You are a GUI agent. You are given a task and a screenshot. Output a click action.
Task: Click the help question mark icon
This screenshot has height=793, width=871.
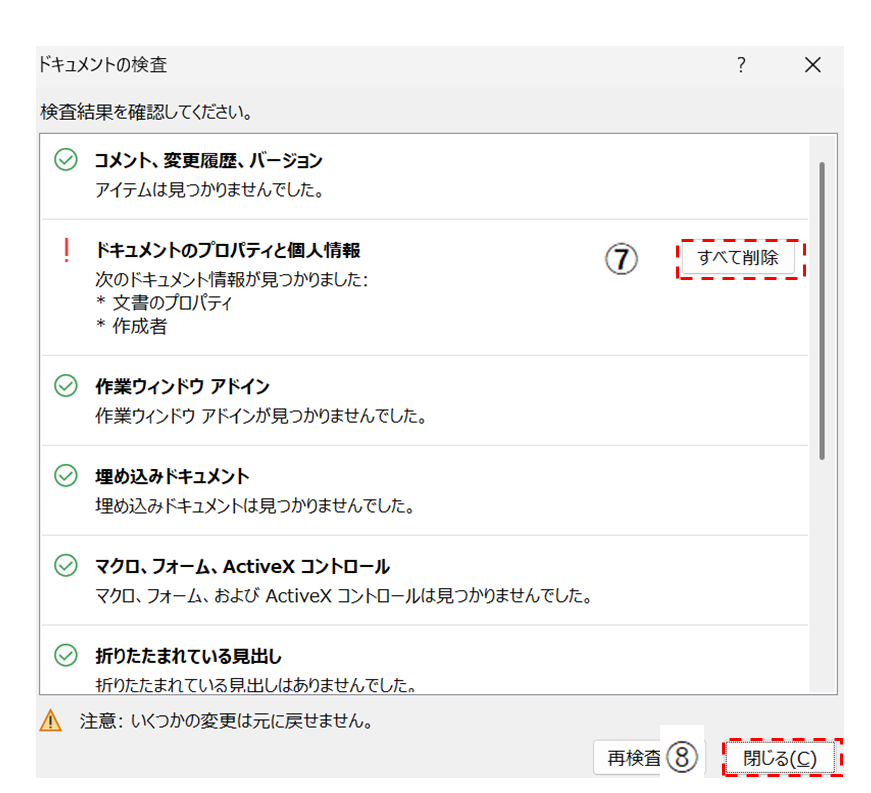tap(741, 66)
